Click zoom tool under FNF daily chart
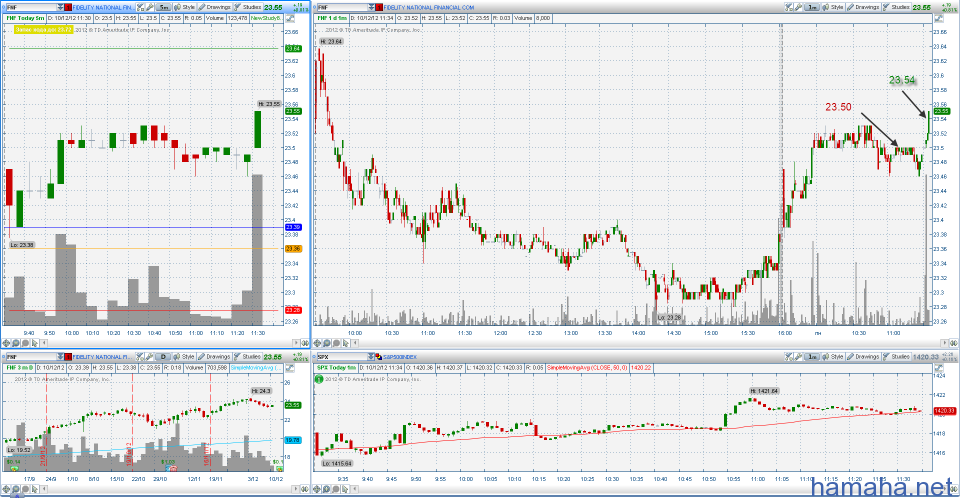This screenshot has height=498, width=960. click(16, 489)
